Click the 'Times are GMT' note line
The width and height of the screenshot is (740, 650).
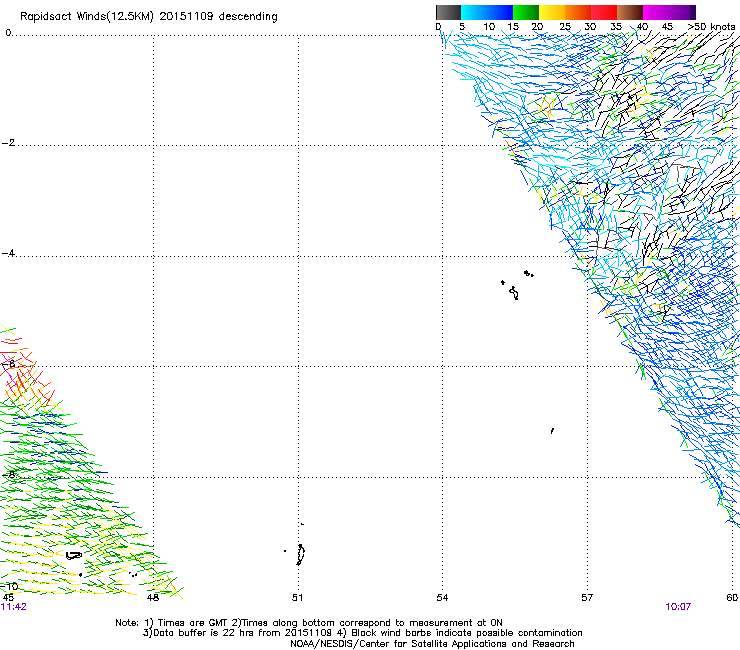click(x=309, y=623)
